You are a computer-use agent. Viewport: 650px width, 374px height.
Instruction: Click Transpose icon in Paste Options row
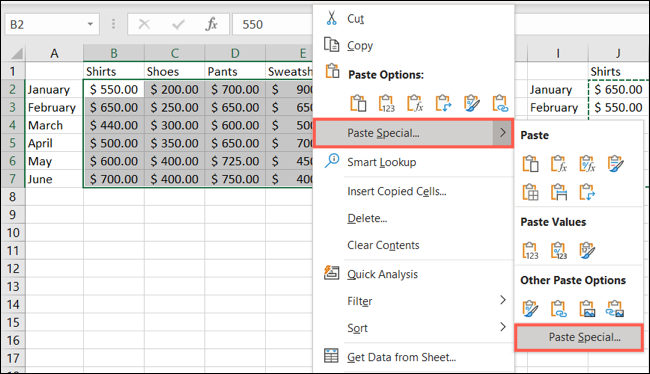[443, 103]
